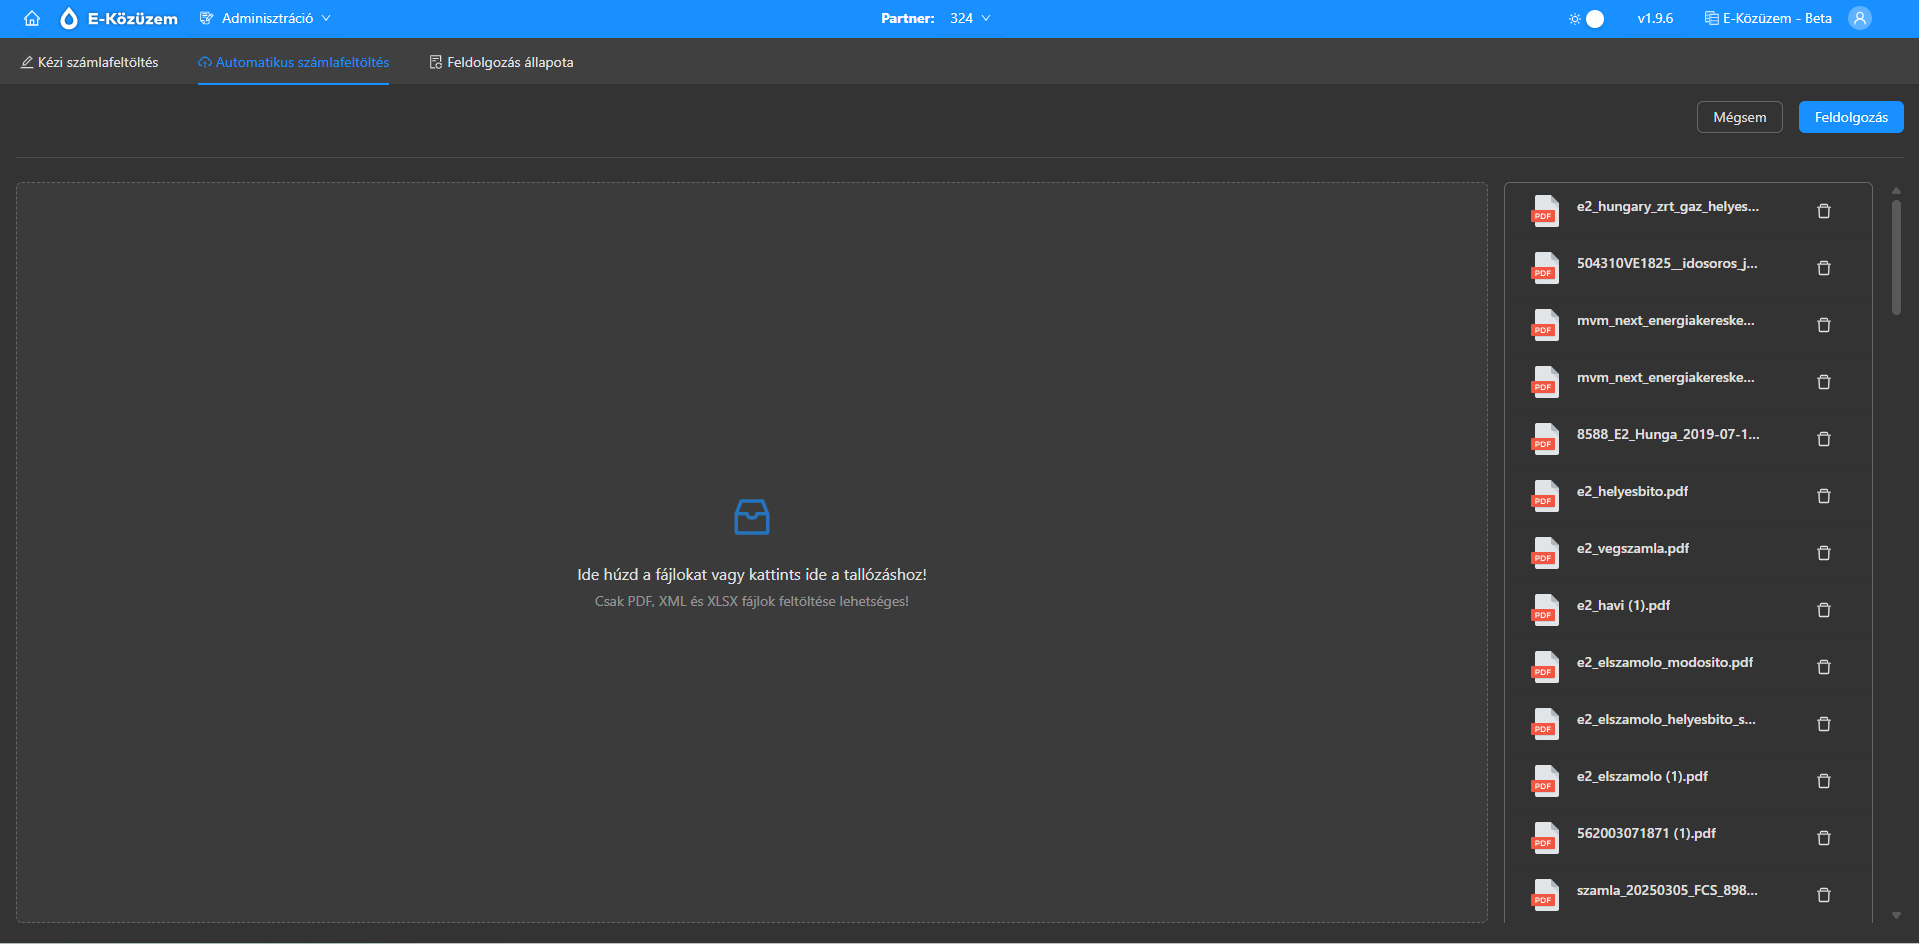Open the Feldolgozás állapota tab
1919x944 pixels.
pyautogui.click(x=501, y=62)
